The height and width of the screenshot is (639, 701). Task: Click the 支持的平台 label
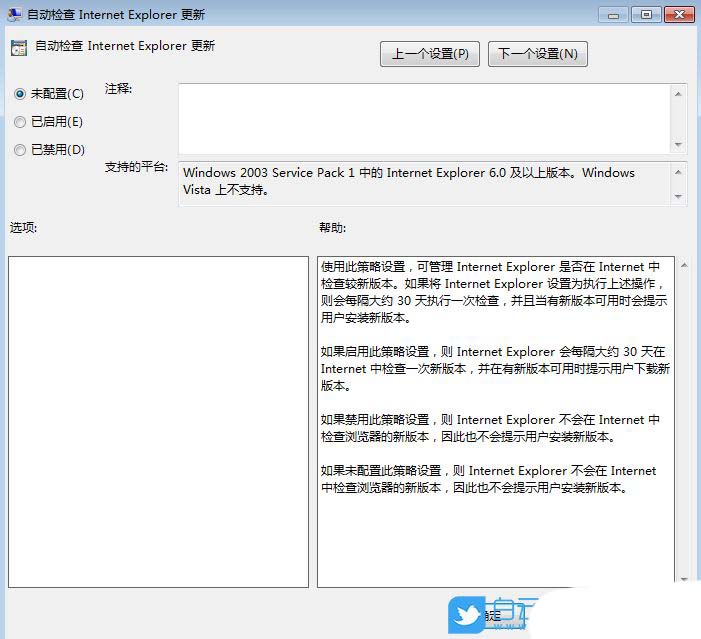coord(136,167)
